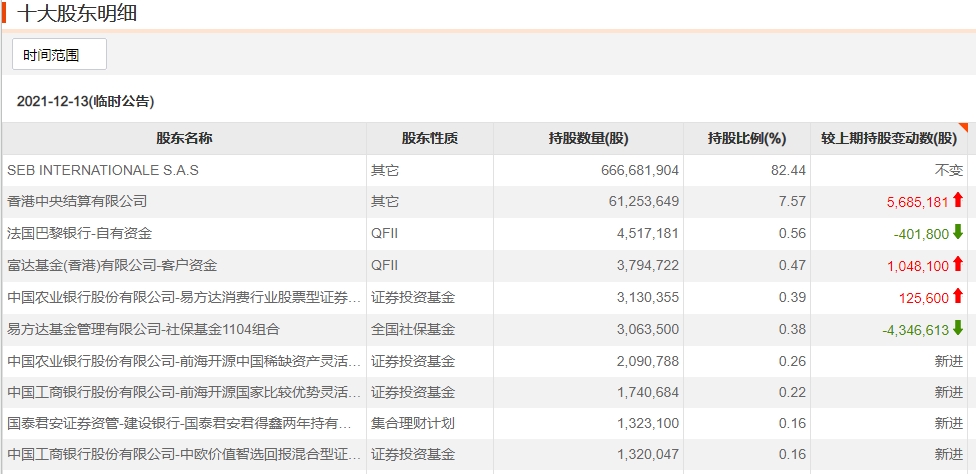Select shareholder 中欧价值智选回报混合型 row name
Screen dimensions: 976x474
[184, 455]
